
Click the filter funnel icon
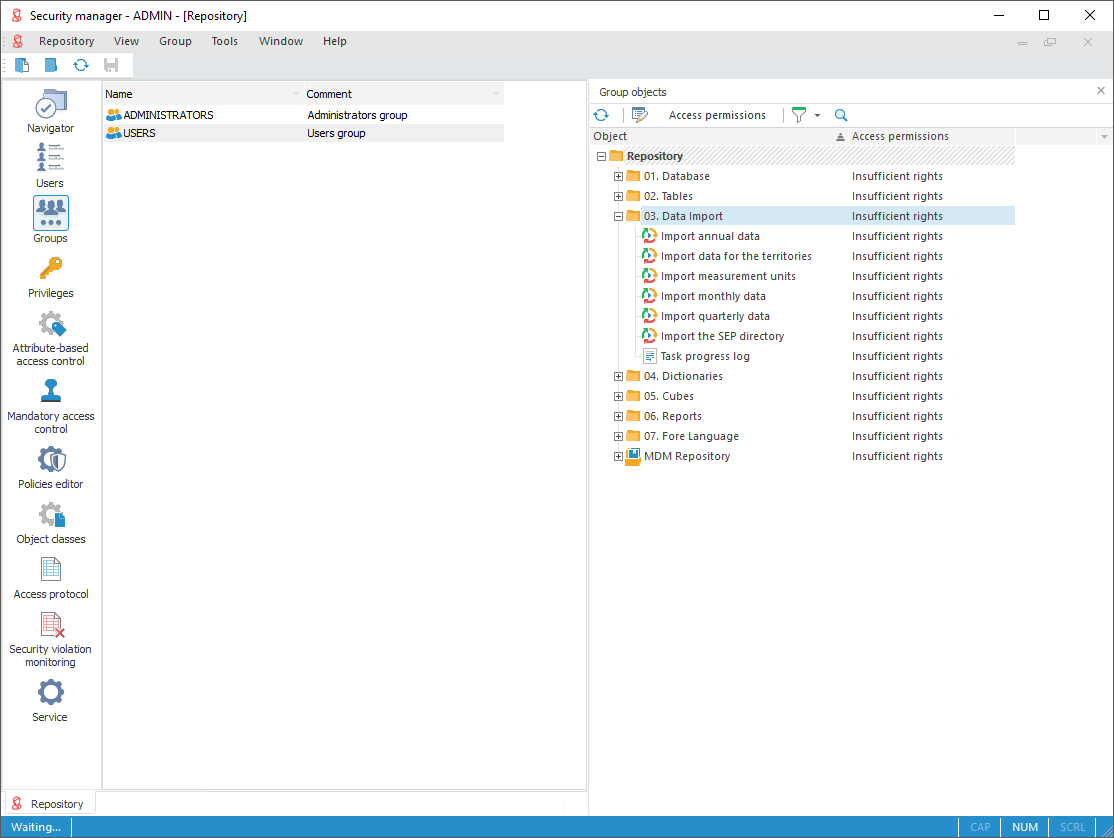point(799,115)
